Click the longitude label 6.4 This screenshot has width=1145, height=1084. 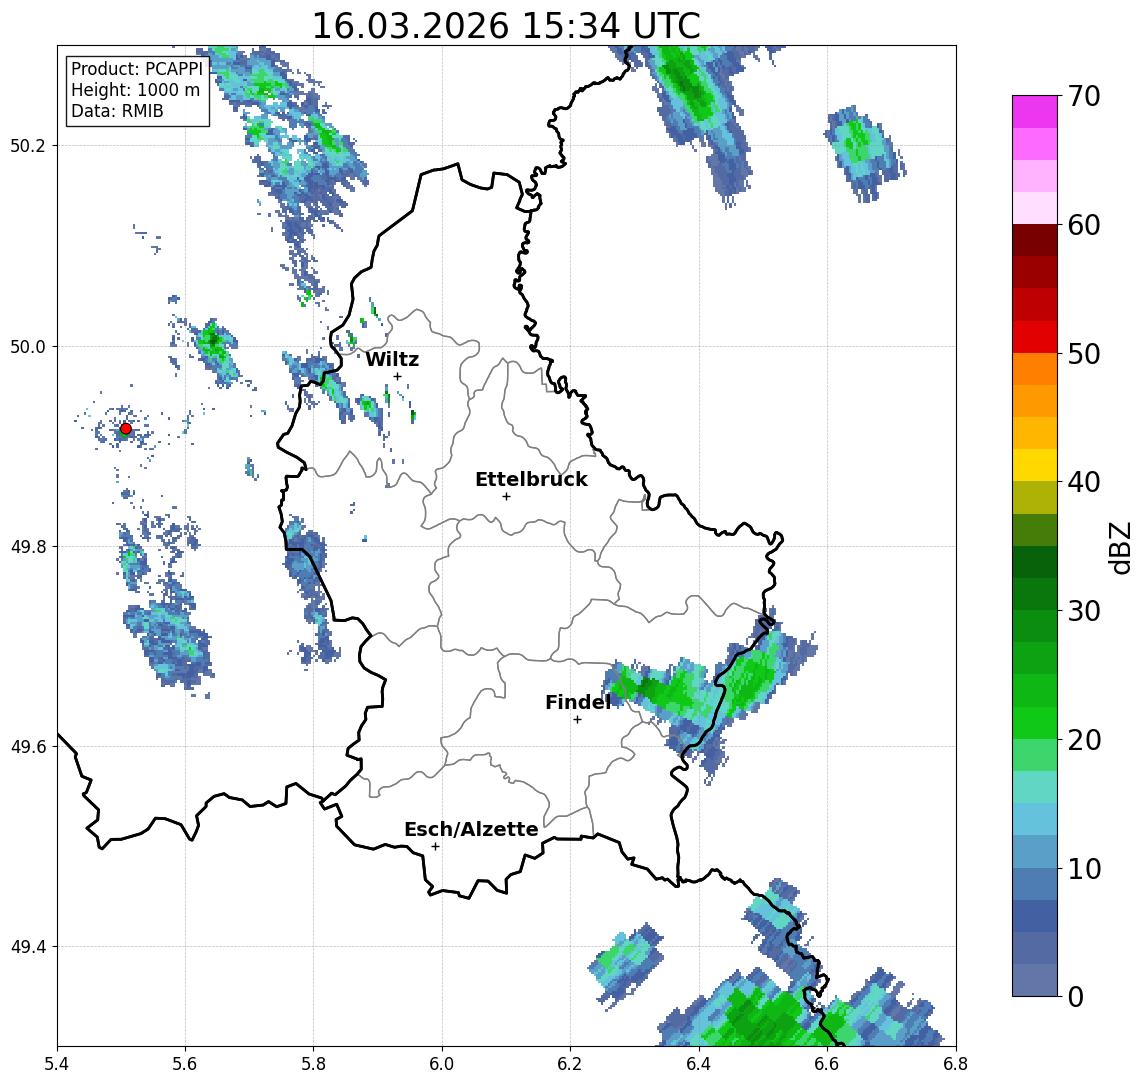699,1064
